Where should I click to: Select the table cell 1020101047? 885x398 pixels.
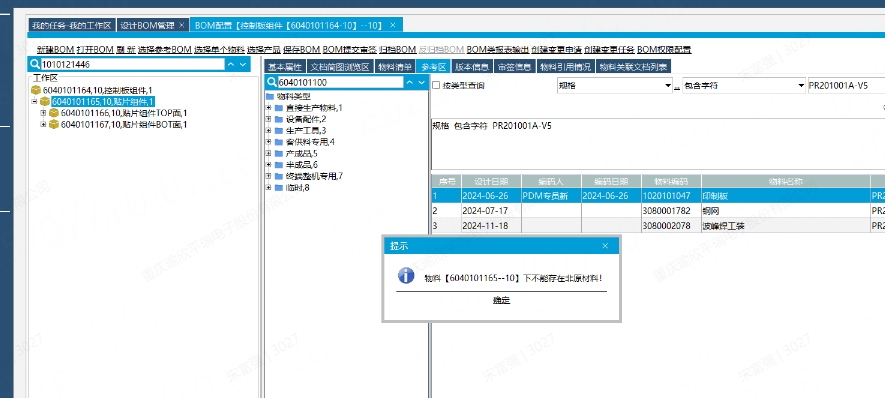point(671,196)
